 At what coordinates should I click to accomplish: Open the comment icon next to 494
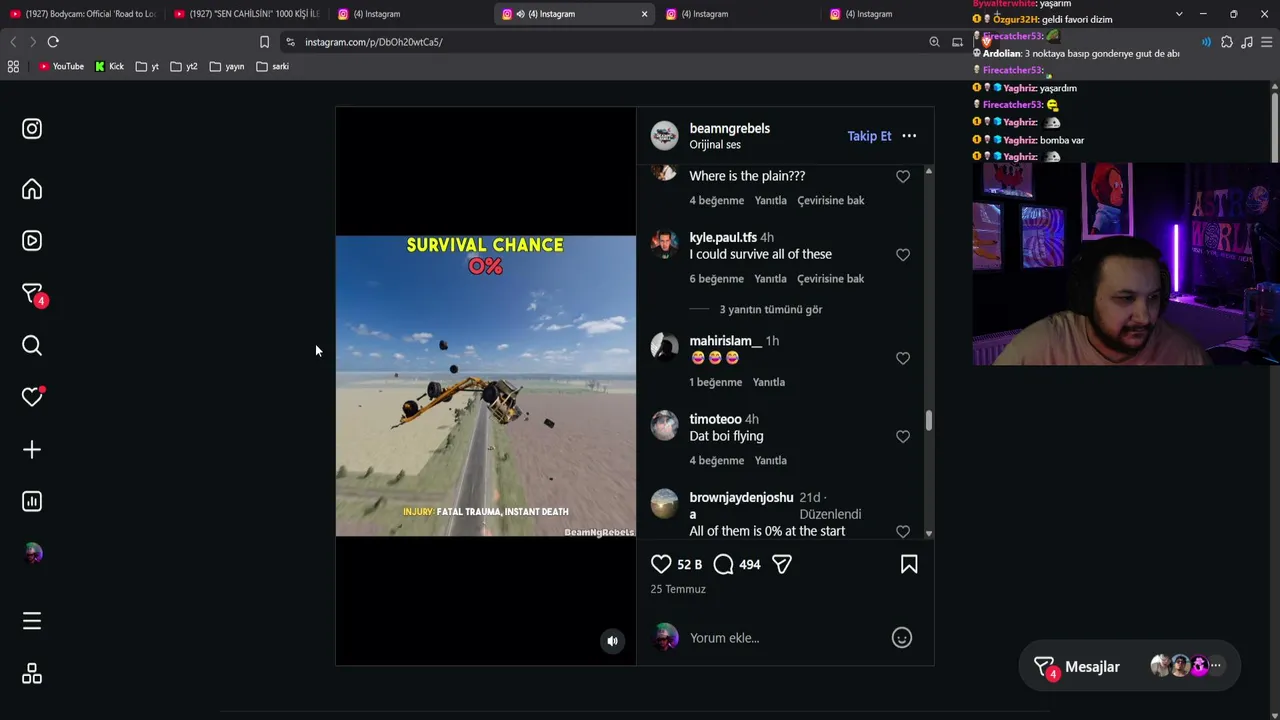click(723, 564)
